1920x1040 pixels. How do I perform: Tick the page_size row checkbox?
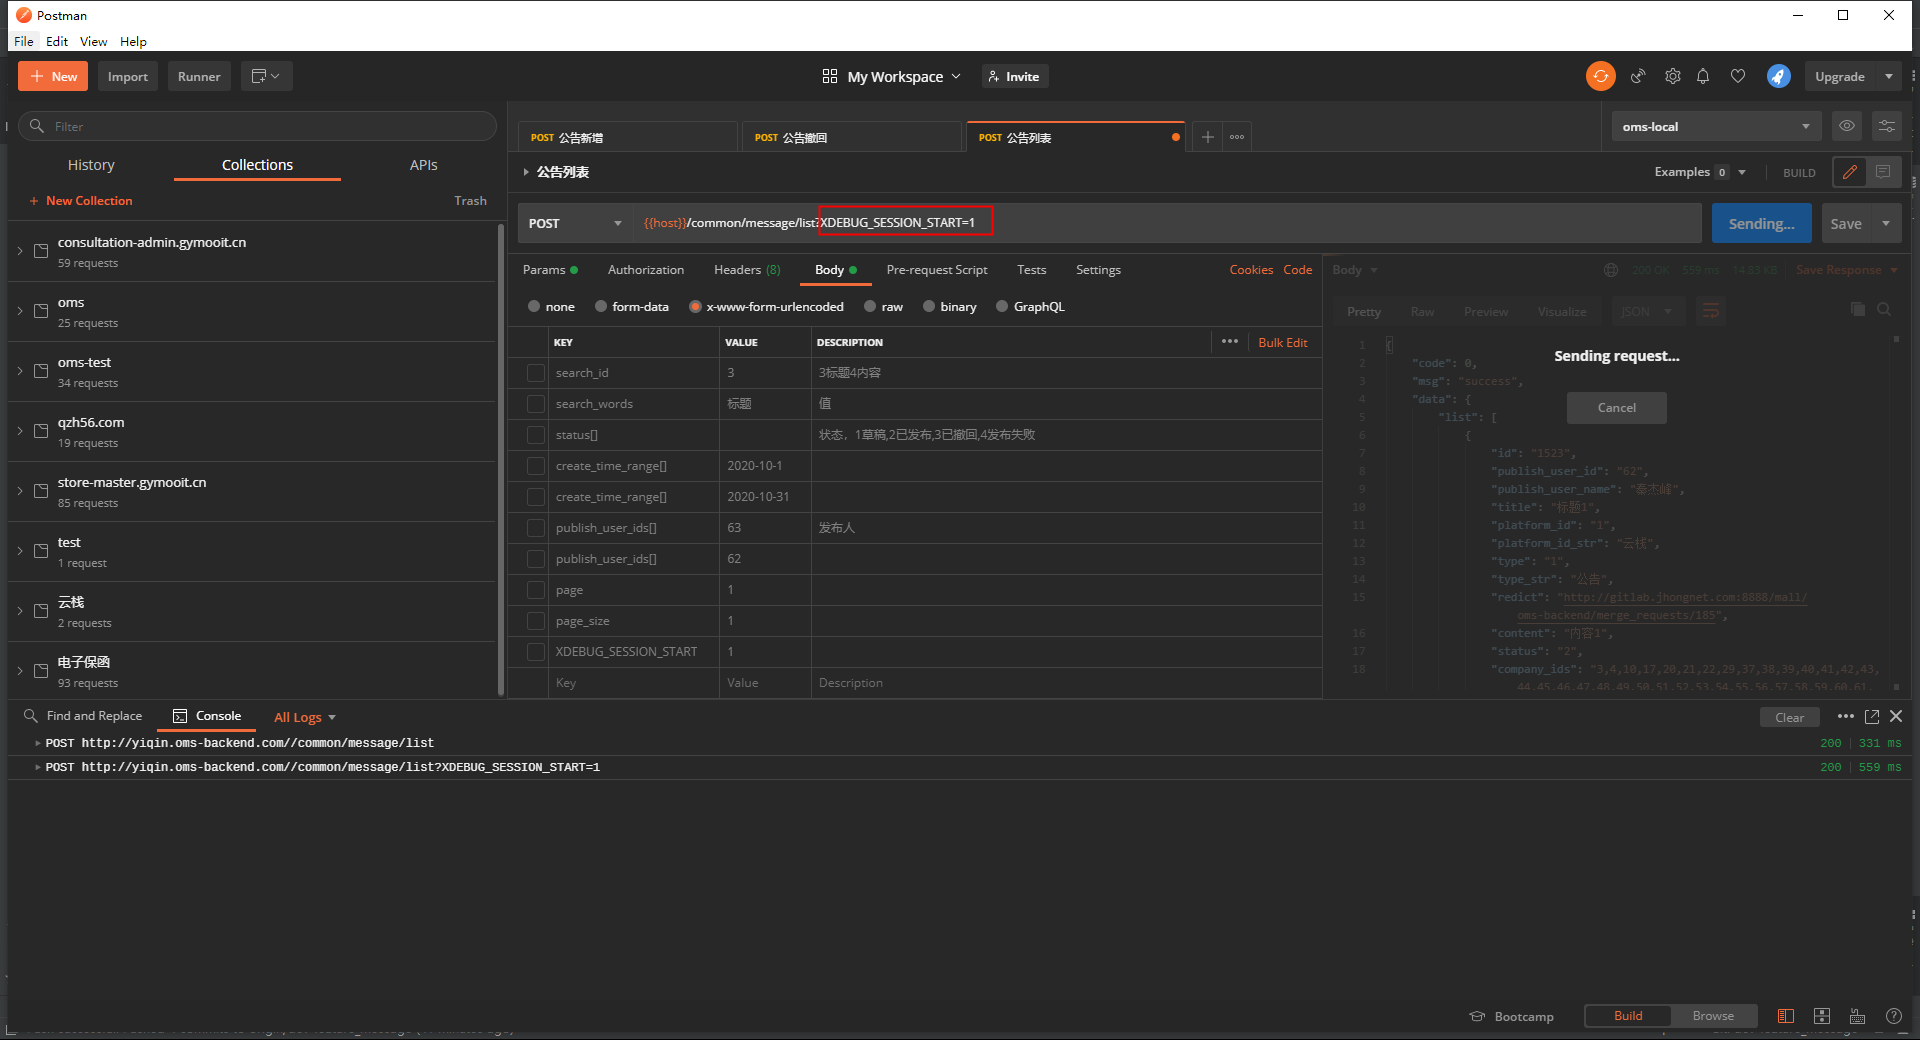click(x=536, y=621)
